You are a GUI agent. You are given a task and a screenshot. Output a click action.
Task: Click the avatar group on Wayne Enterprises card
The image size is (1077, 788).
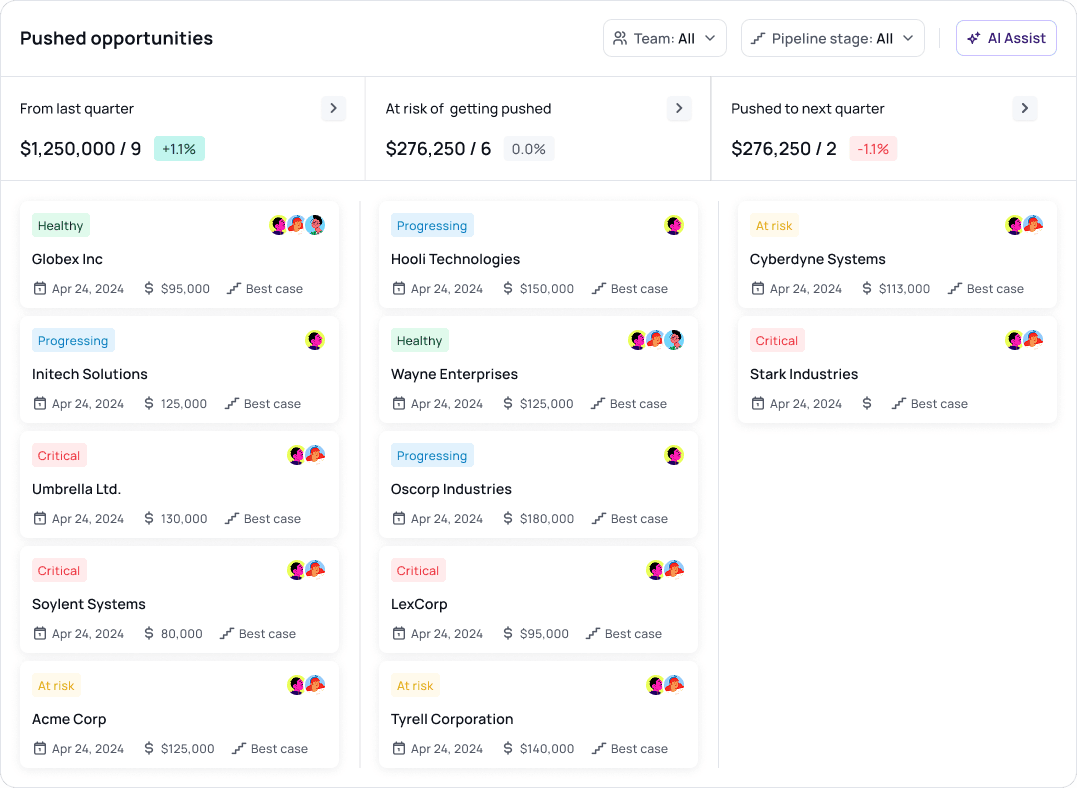656,340
